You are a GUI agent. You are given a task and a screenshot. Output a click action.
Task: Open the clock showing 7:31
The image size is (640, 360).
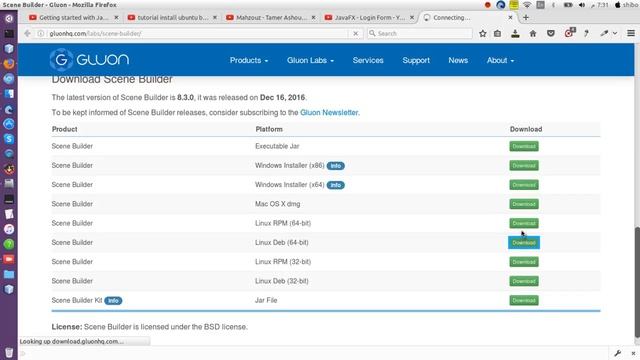pyautogui.click(x=599, y=5)
